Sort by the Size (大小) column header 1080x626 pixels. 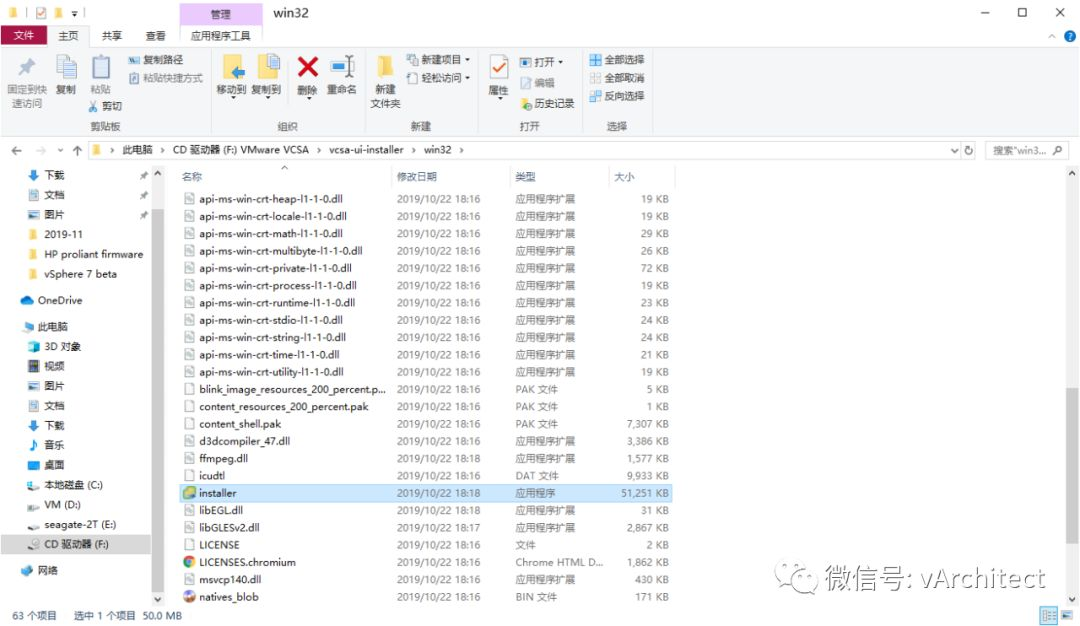(x=641, y=177)
